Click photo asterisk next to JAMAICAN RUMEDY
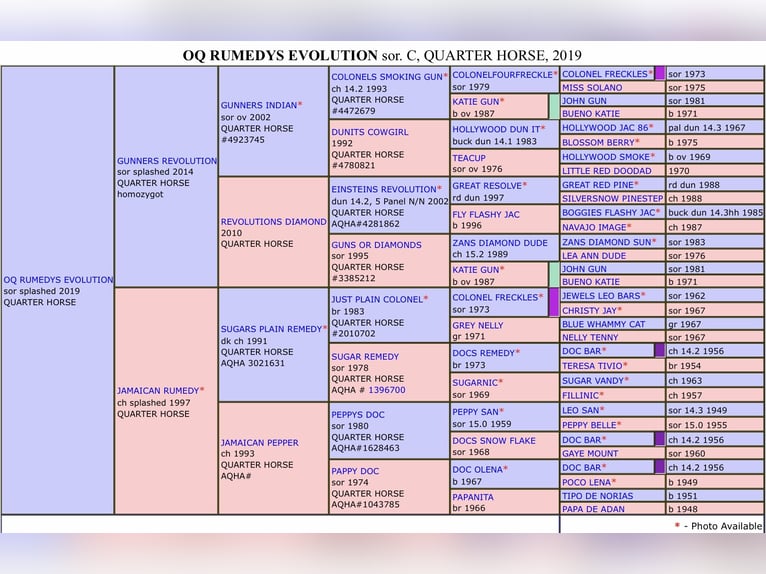 pyautogui.click(x=202, y=390)
